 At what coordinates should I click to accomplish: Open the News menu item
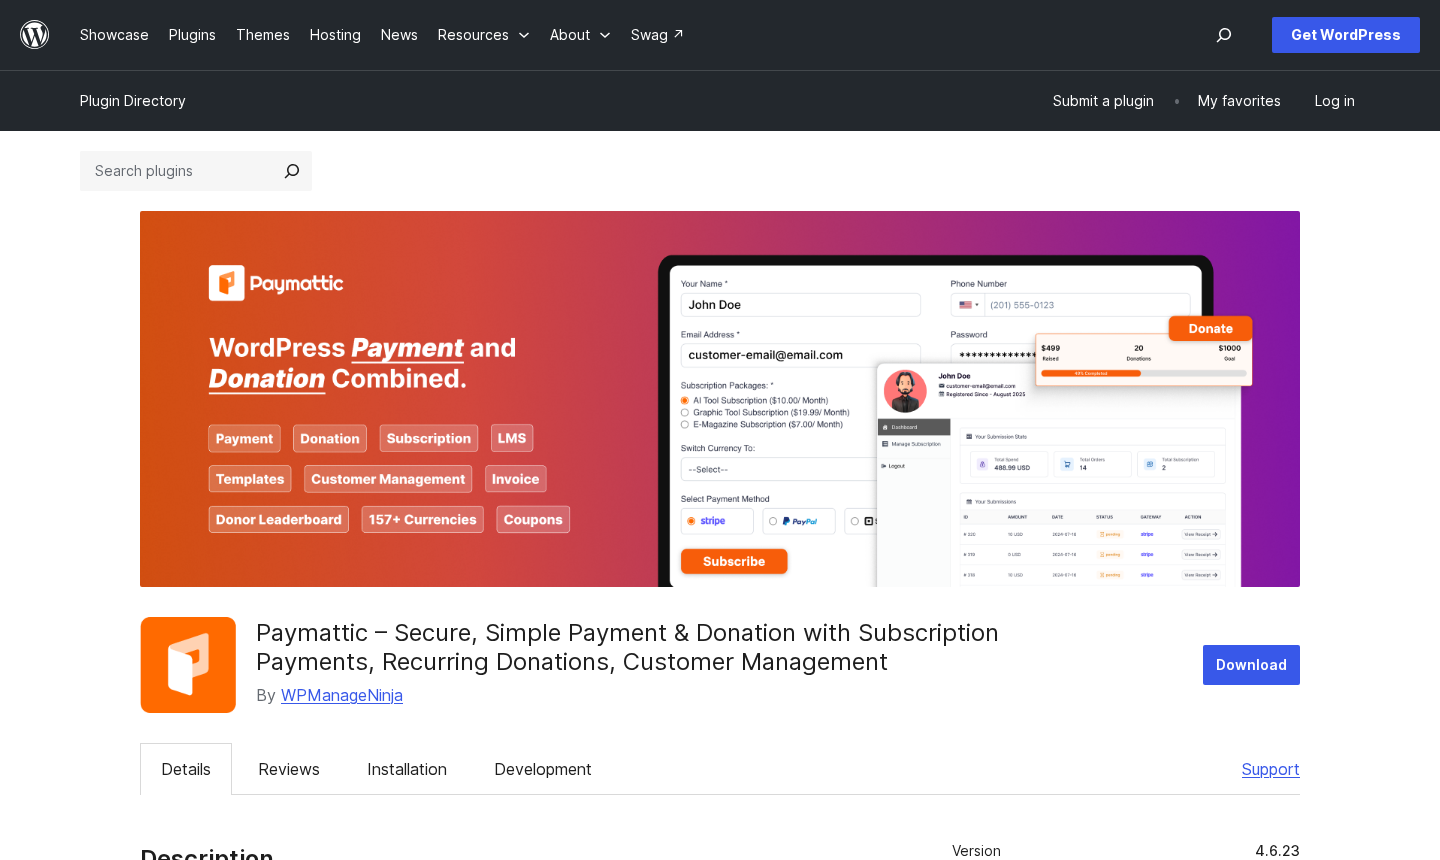(399, 35)
